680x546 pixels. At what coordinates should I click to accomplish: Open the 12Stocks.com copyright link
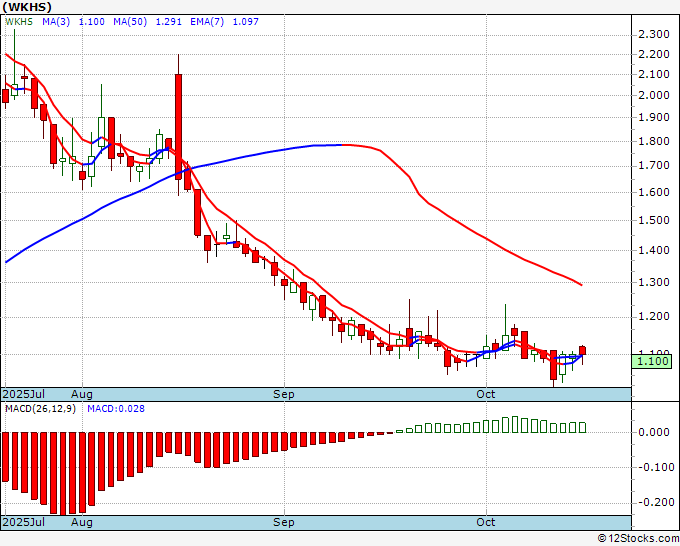click(638, 538)
